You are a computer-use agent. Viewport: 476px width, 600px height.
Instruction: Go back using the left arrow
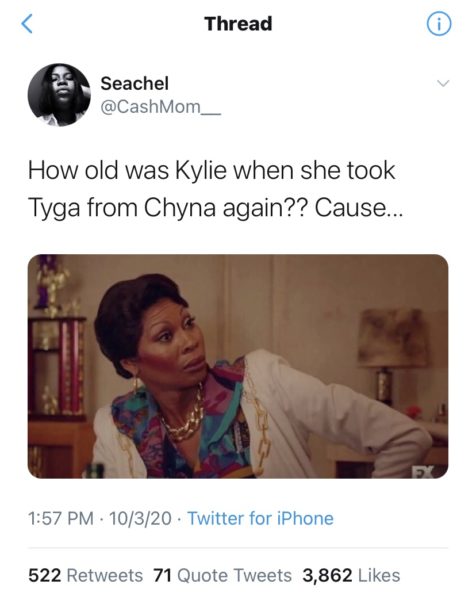click(x=26, y=24)
